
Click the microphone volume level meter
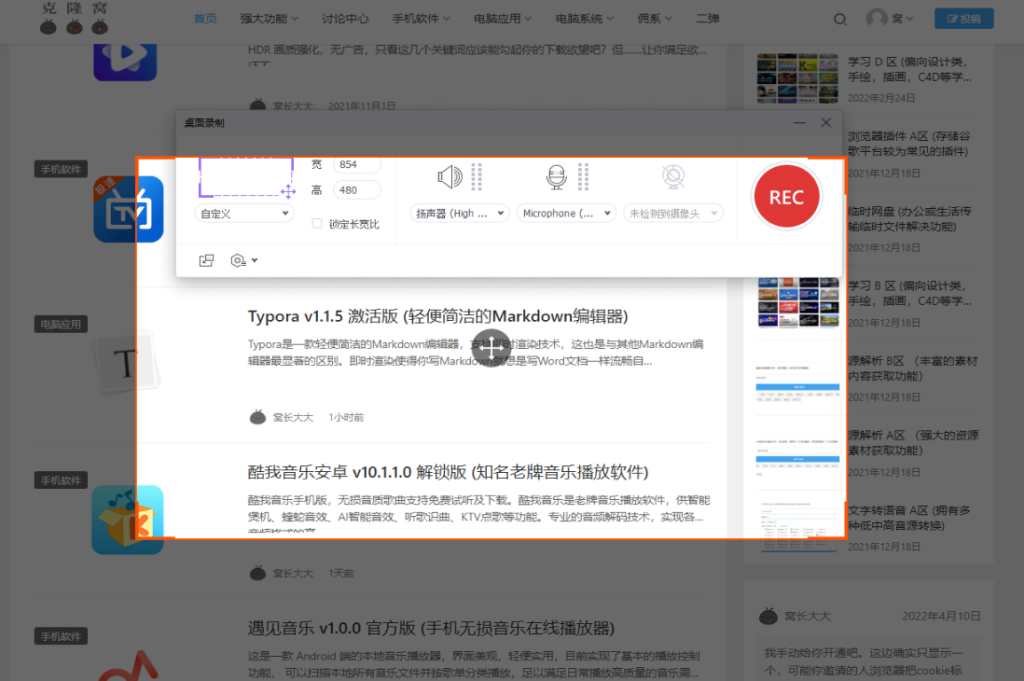pyautogui.click(x=583, y=176)
